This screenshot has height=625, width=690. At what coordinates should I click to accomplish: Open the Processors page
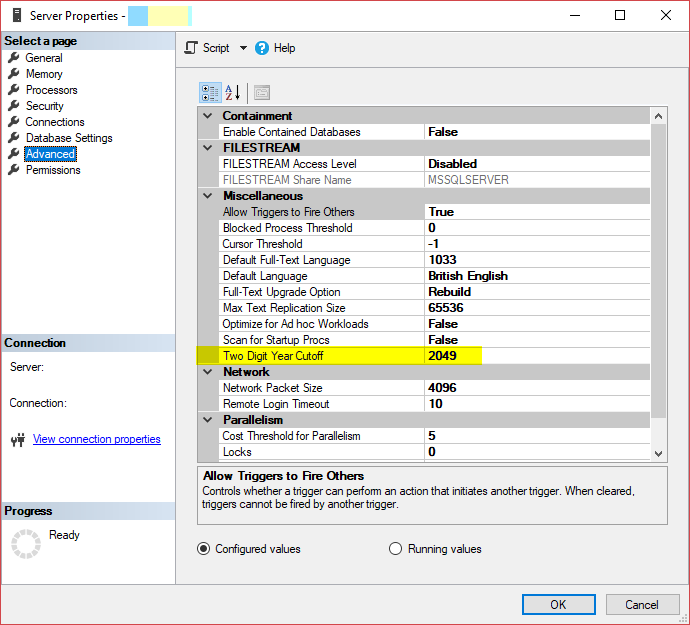pos(51,90)
